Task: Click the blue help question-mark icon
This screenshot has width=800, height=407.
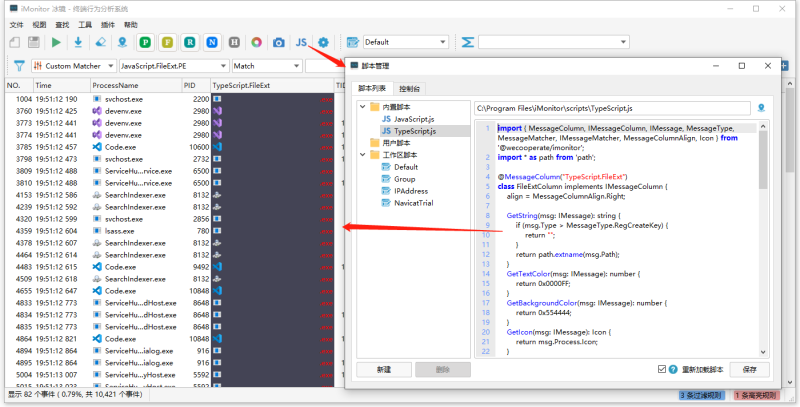Action: pyautogui.click(x=673, y=369)
